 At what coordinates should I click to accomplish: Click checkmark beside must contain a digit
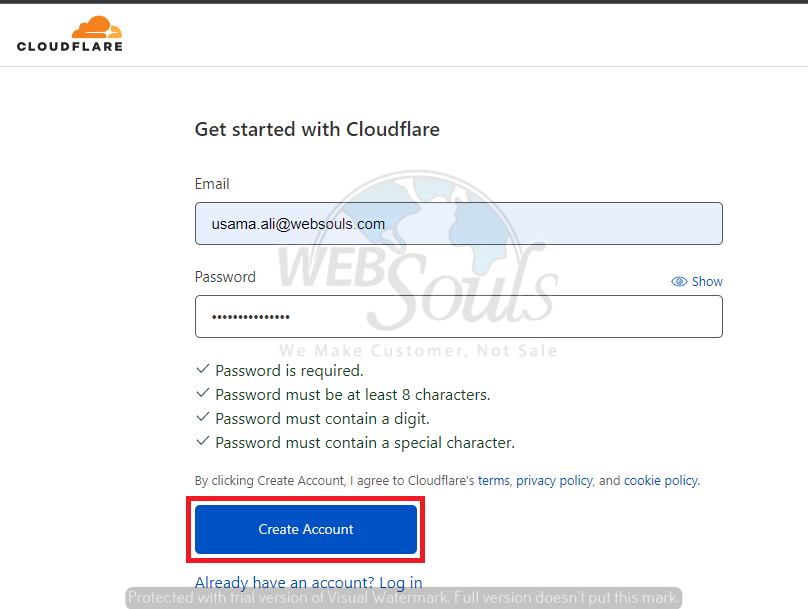203,417
